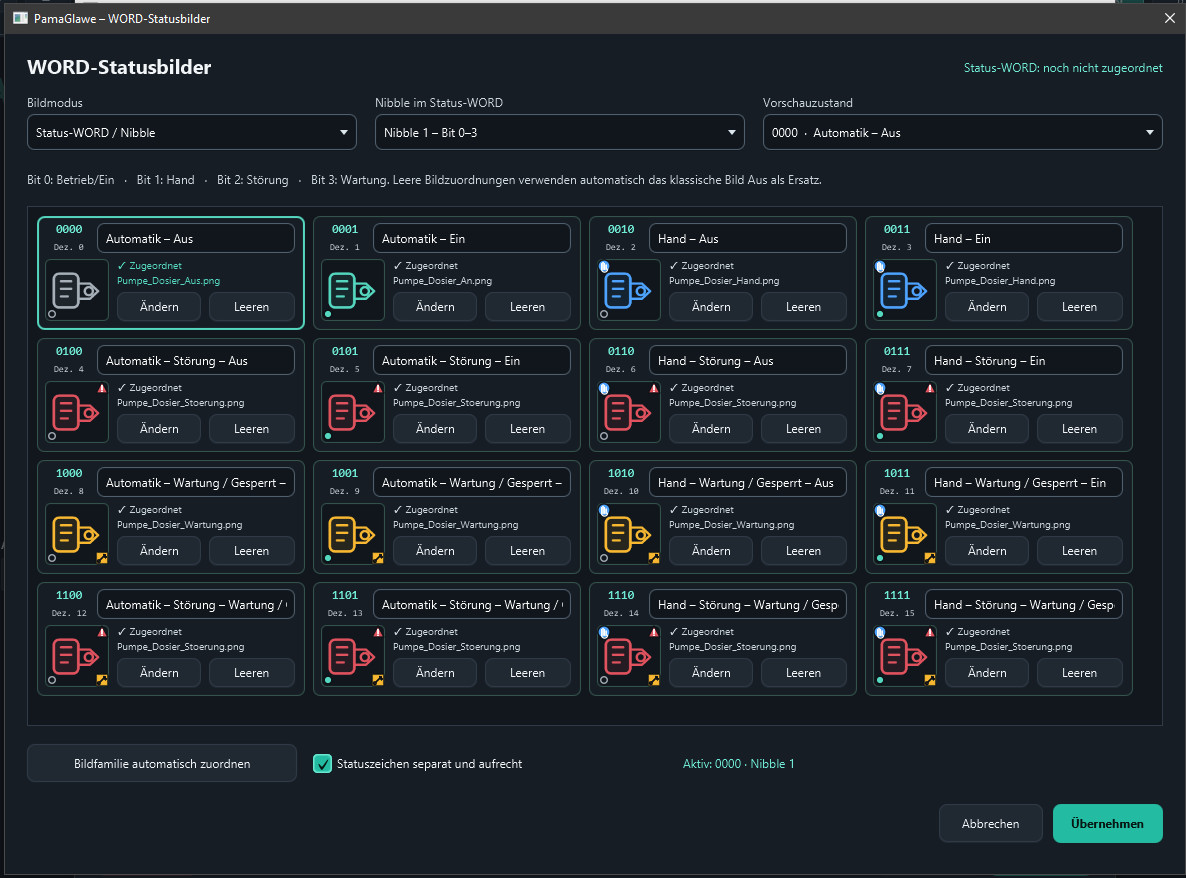The height and width of the screenshot is (878, 1186).
Task: Click 'Status-WORD: noch nicht zugeordnet' text
Action: [x=1063, y=68]
